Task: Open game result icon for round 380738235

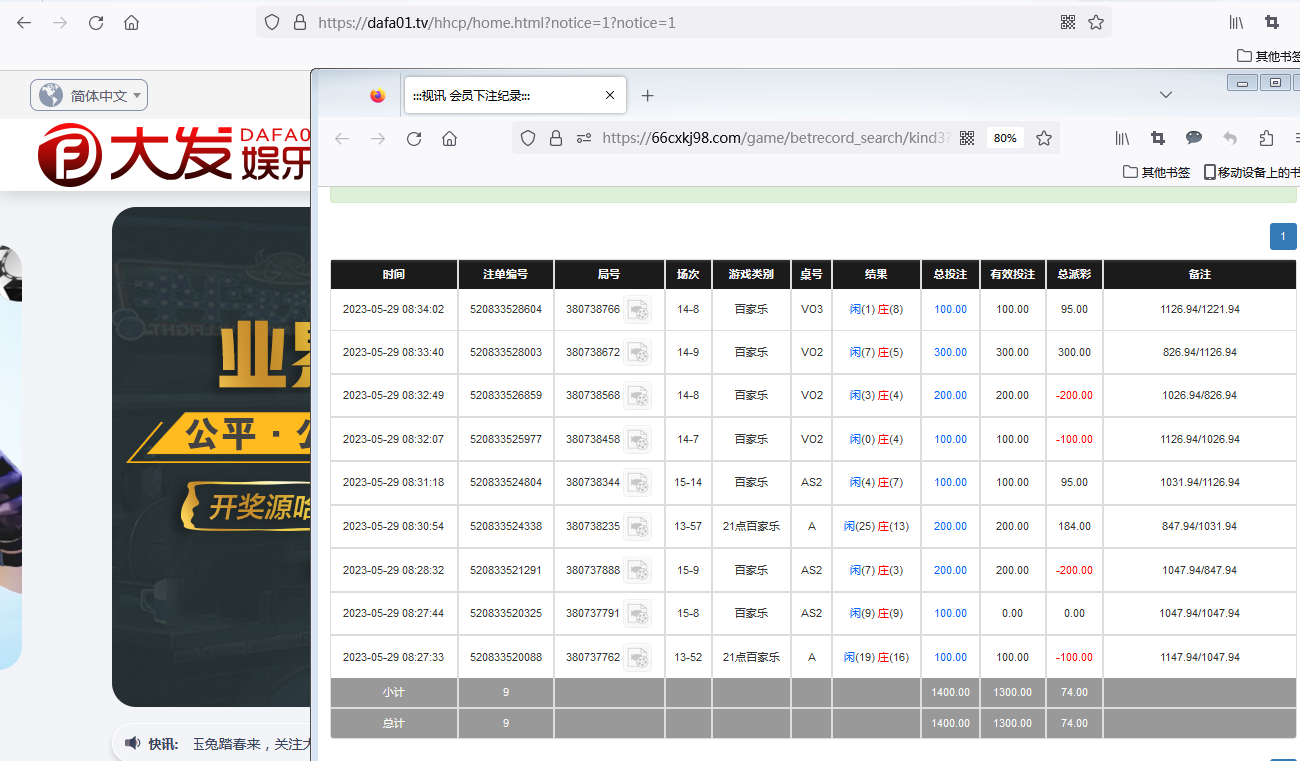Action: (x=638, y=527)
